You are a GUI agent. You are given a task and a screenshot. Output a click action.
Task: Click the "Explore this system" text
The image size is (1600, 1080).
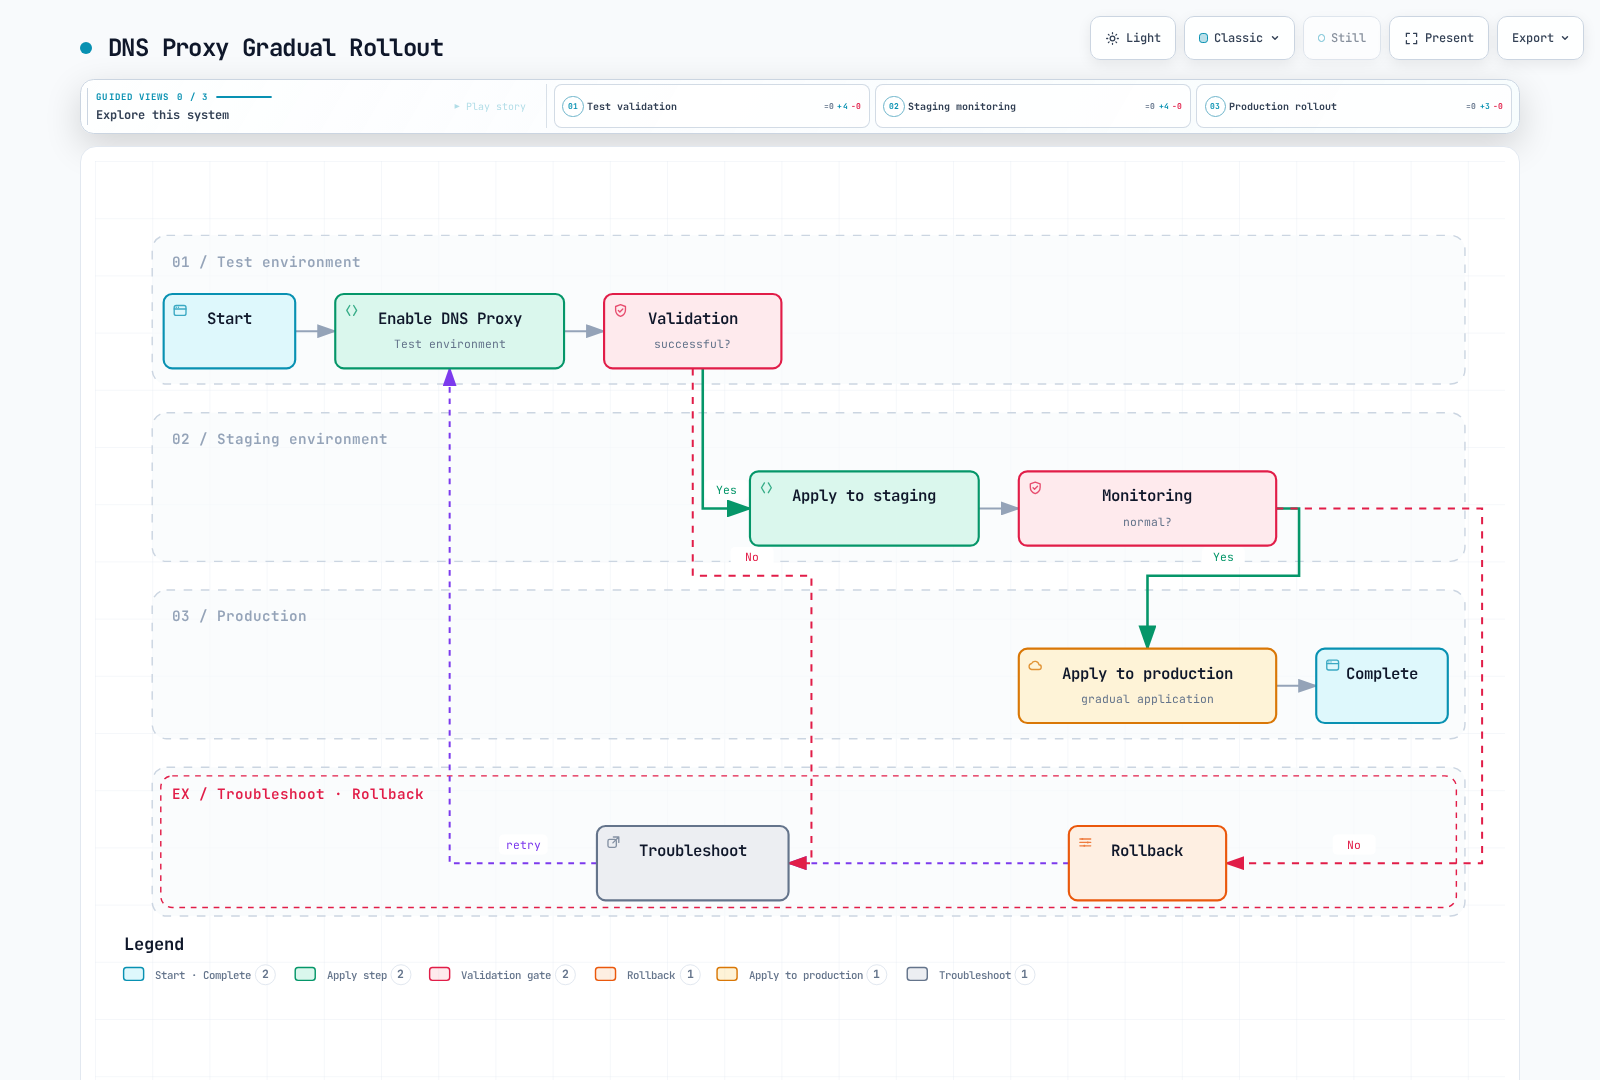[x=163, y=115]
